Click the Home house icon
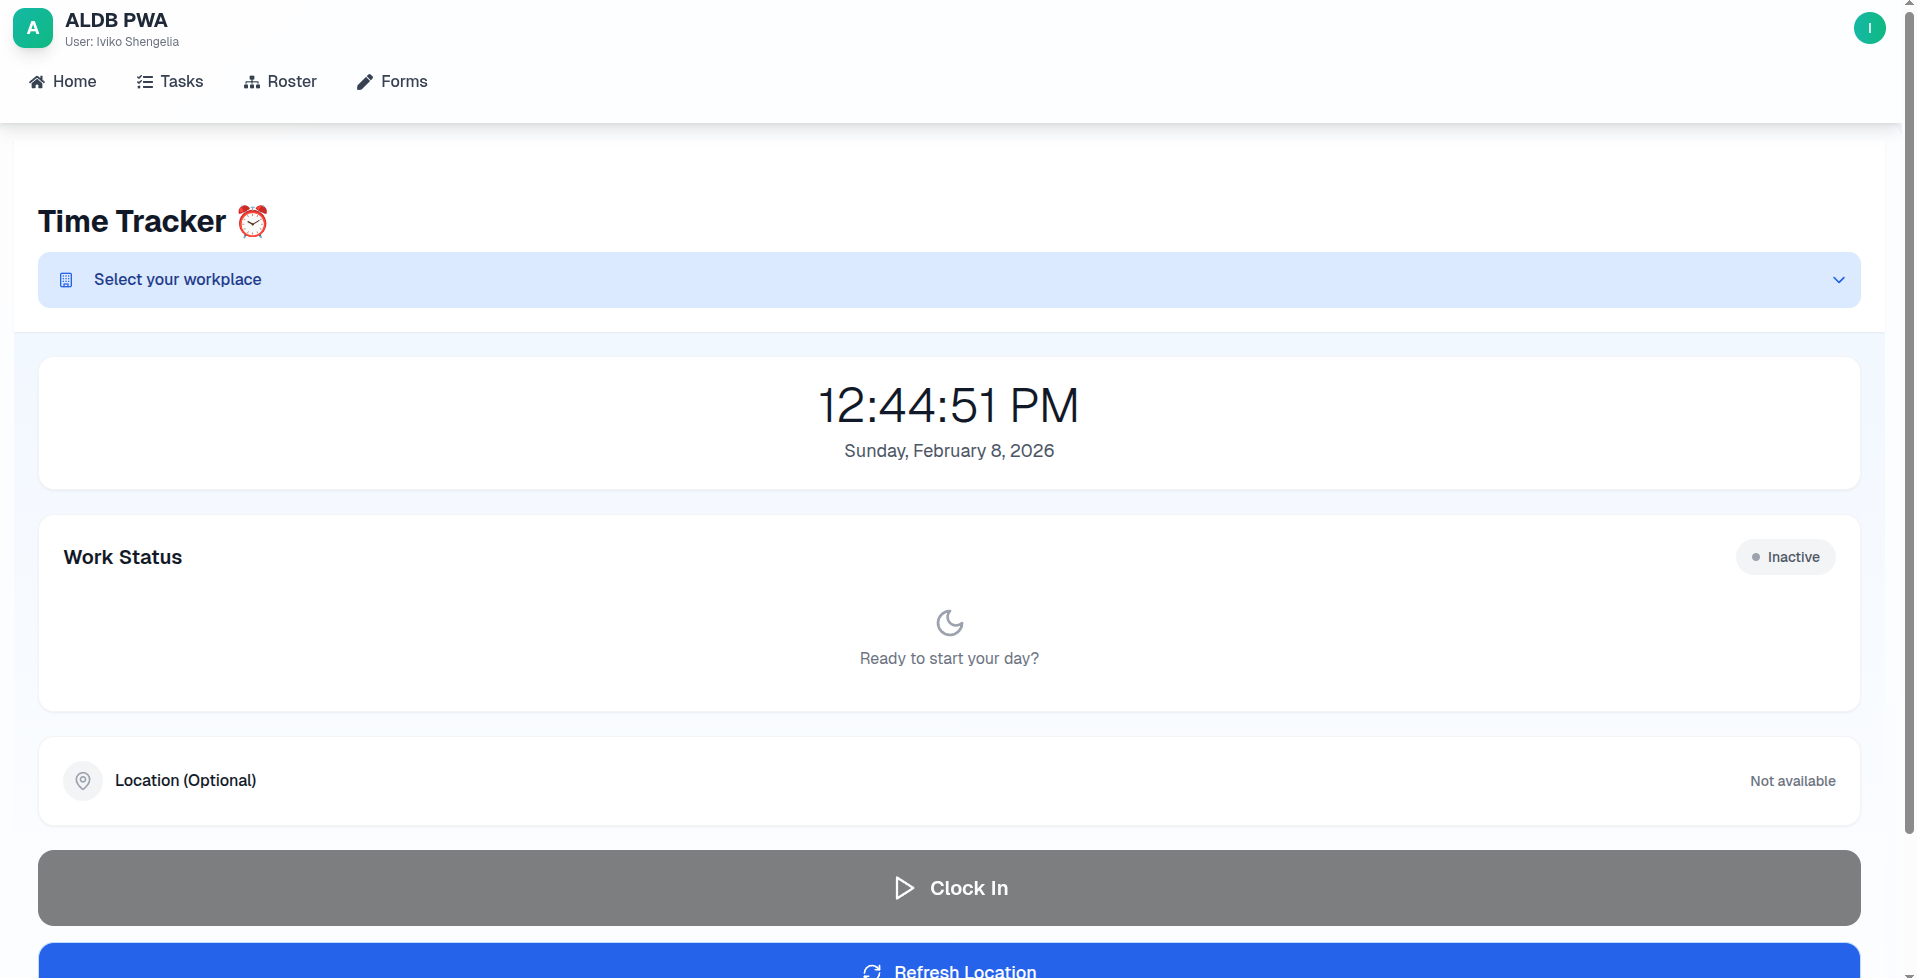 [x=37, y=82]
